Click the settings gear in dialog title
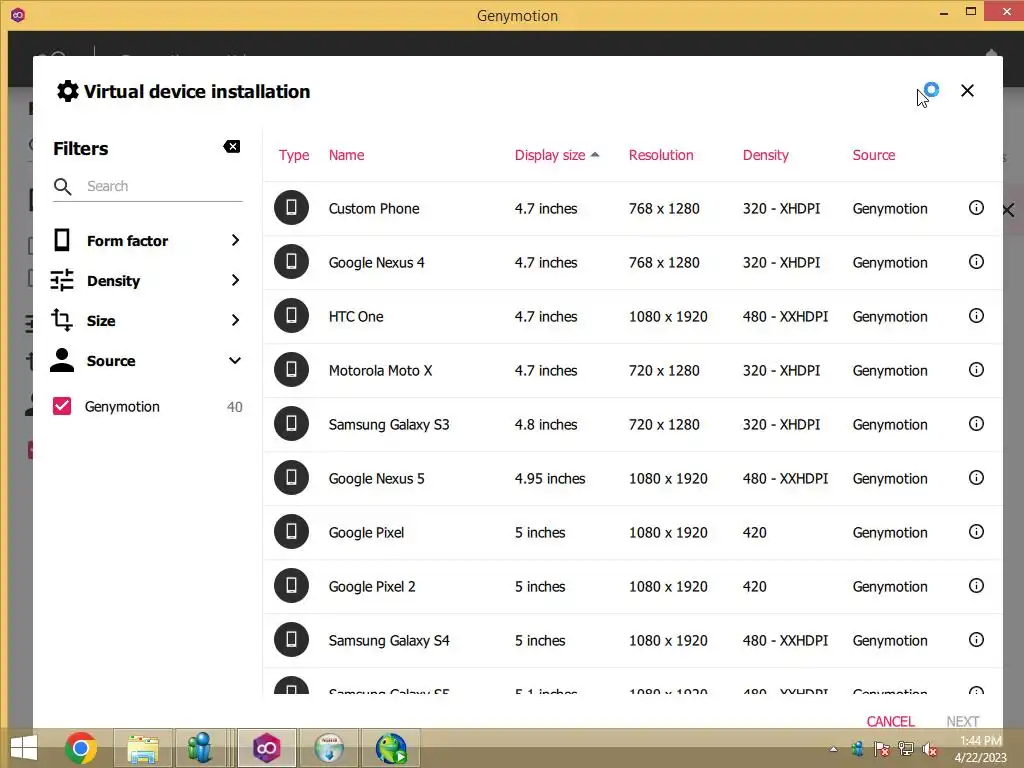This screenshot has width=1024, height=768. (68, 91)
